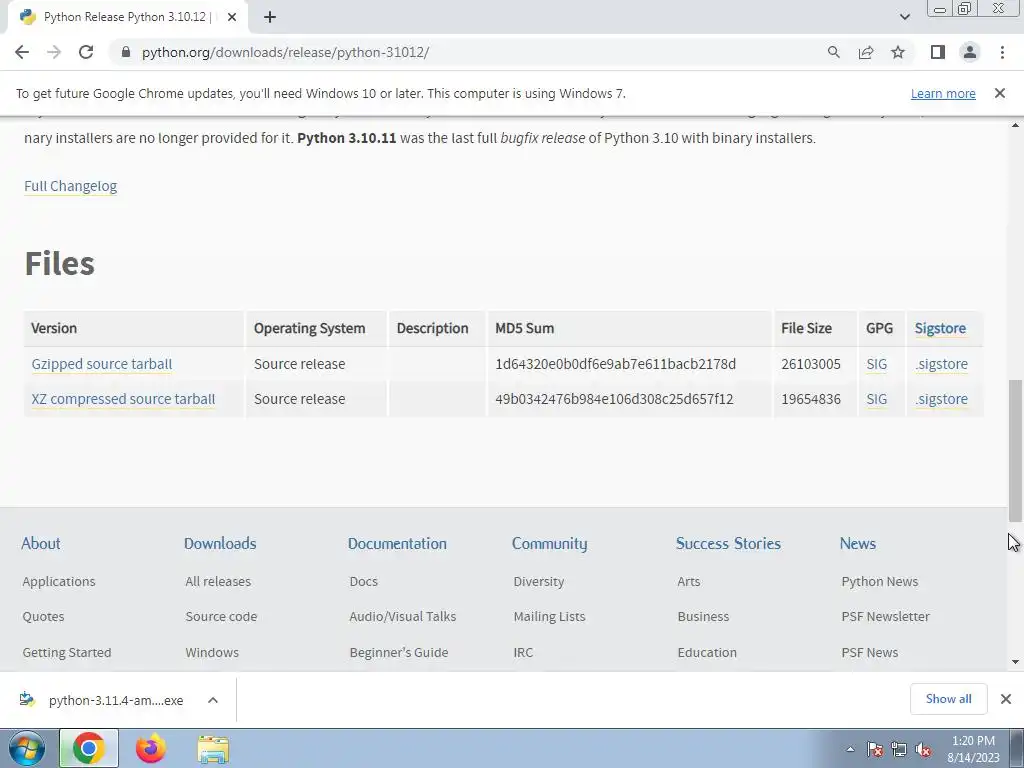Select the MD5 sum 49b0342476b984e106d308c25d657f12

614,399
